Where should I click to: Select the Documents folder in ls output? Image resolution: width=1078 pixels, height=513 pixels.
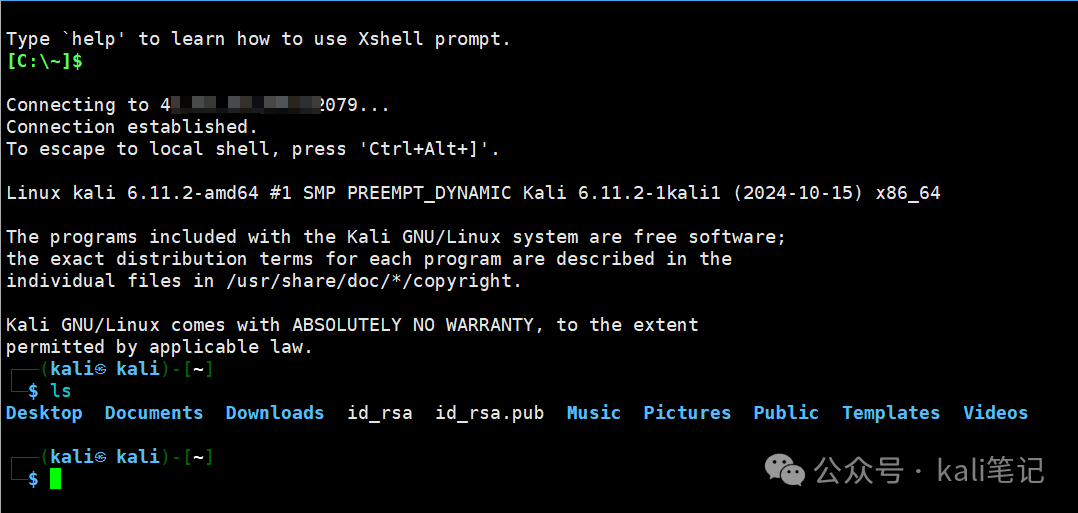click(x=154, y=413)
